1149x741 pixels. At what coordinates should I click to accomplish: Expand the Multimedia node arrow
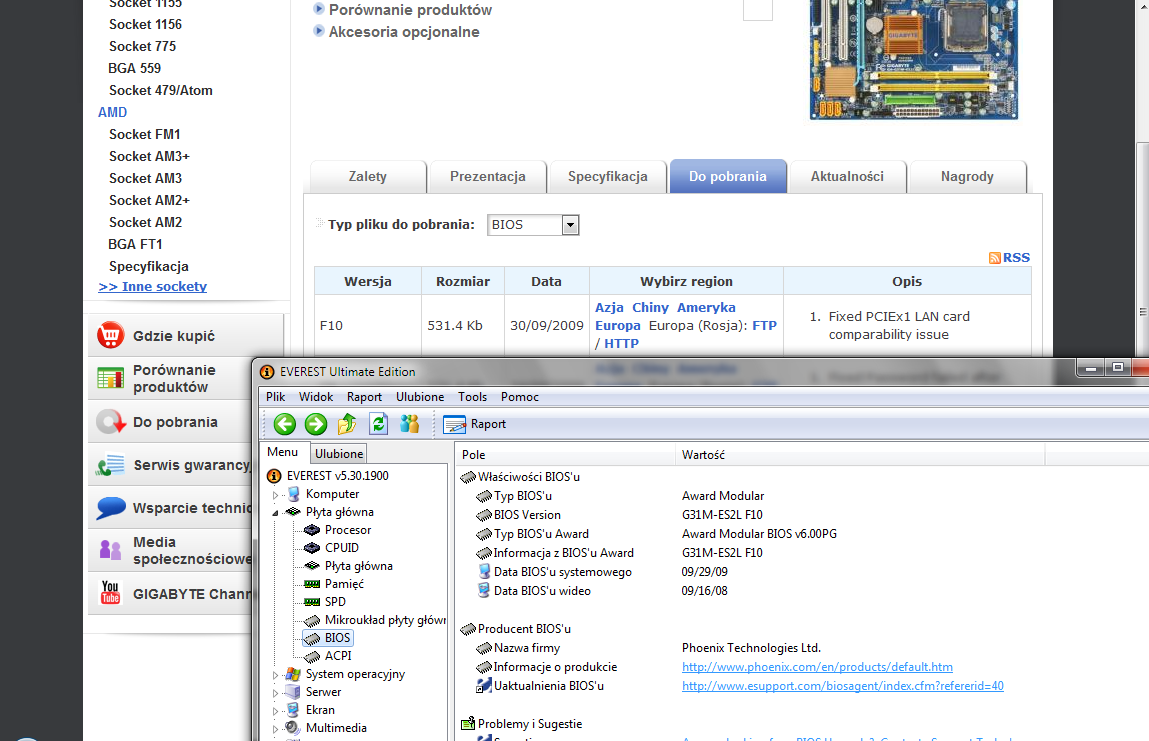point(276,729)
